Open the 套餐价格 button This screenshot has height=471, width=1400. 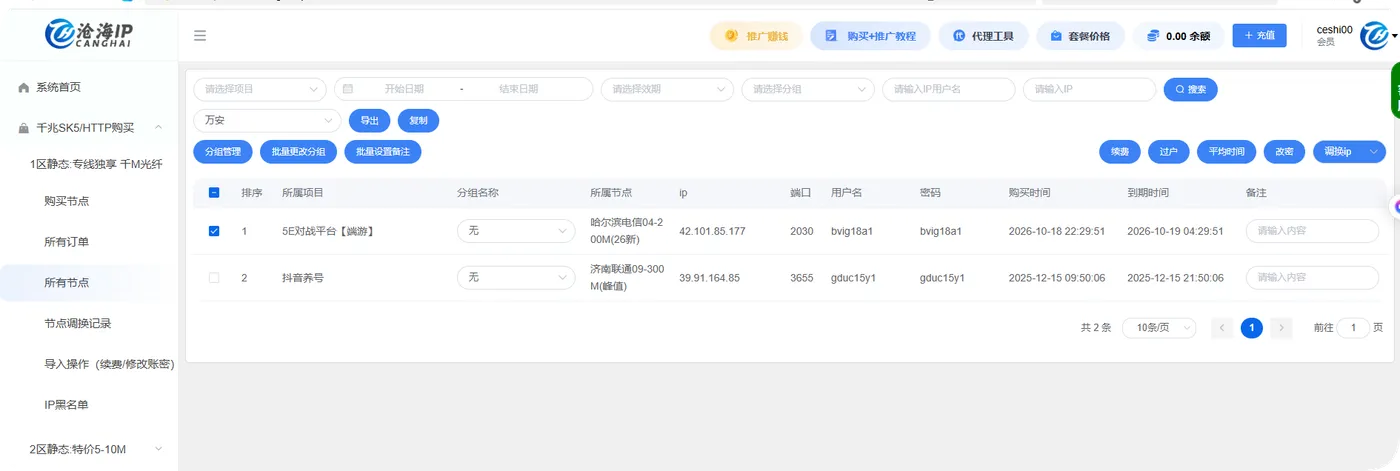coord(1080,36)
